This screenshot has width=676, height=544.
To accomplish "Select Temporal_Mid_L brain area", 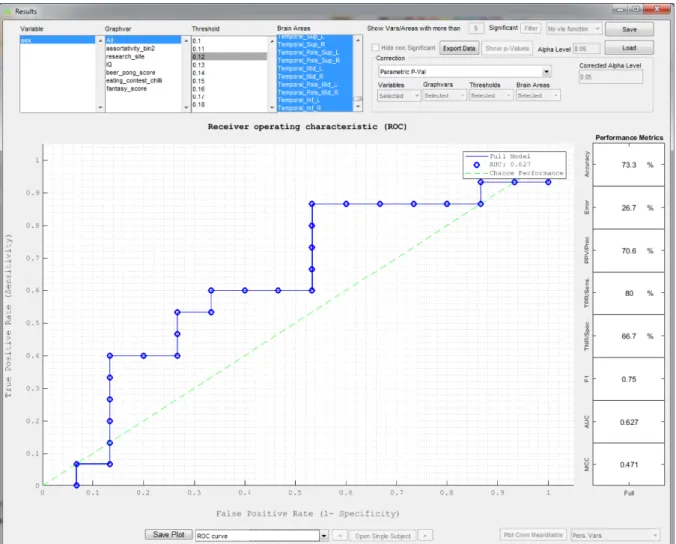I will 315,69.
